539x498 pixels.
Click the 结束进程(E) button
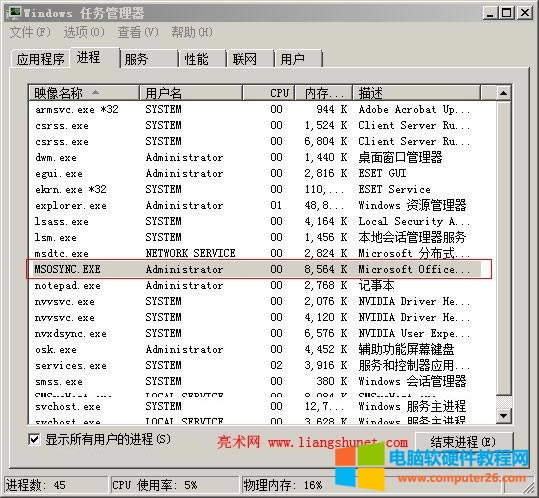464,442
